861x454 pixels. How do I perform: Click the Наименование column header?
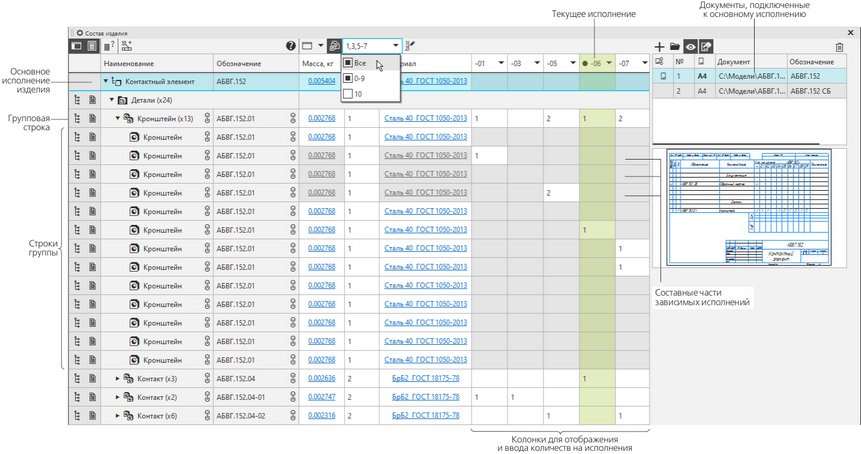(129, 64)
